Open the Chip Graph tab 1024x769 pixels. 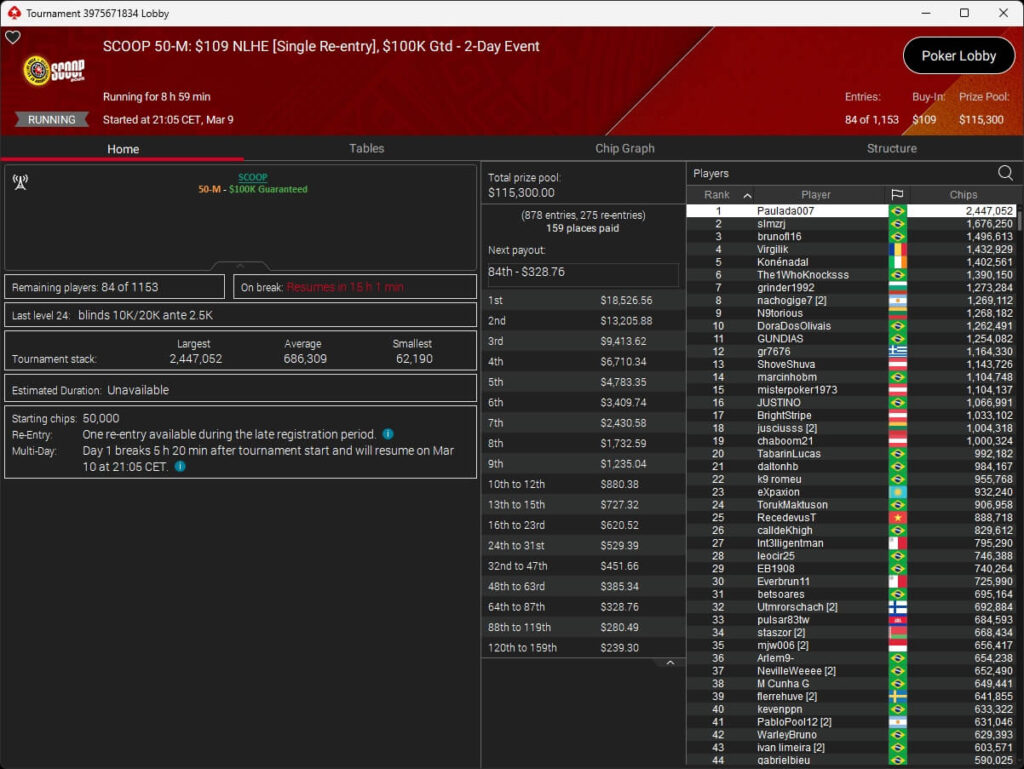point(624,148)
